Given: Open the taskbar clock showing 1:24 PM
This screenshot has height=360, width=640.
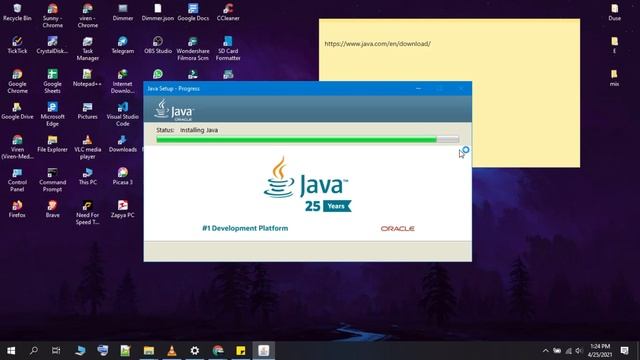Looking at the screenshot, I should click(600, 350).
